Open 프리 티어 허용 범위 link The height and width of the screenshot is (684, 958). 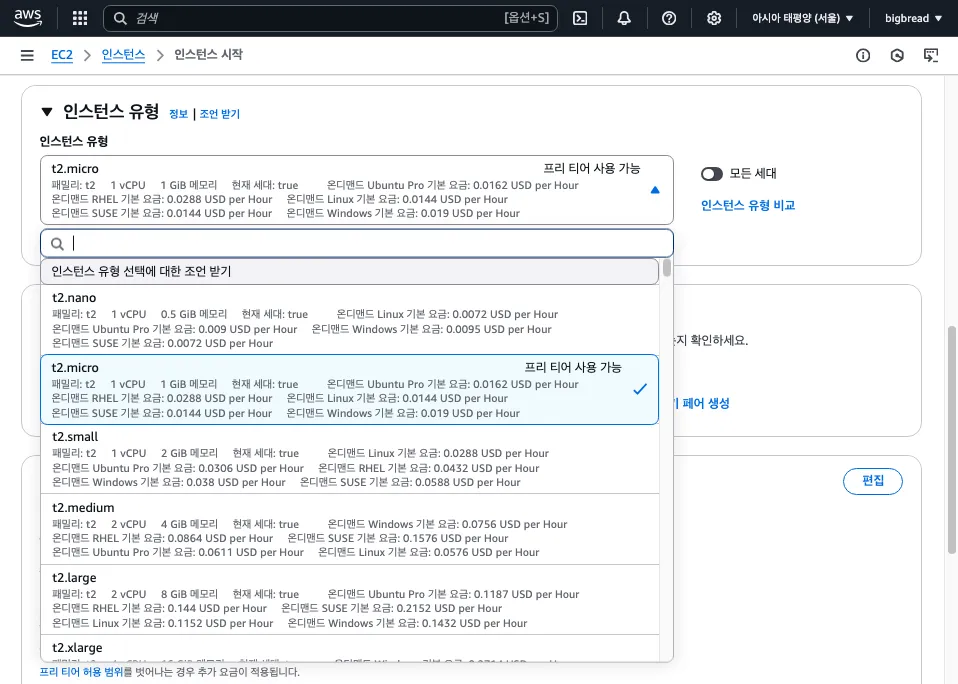click(x=81, y=672)
